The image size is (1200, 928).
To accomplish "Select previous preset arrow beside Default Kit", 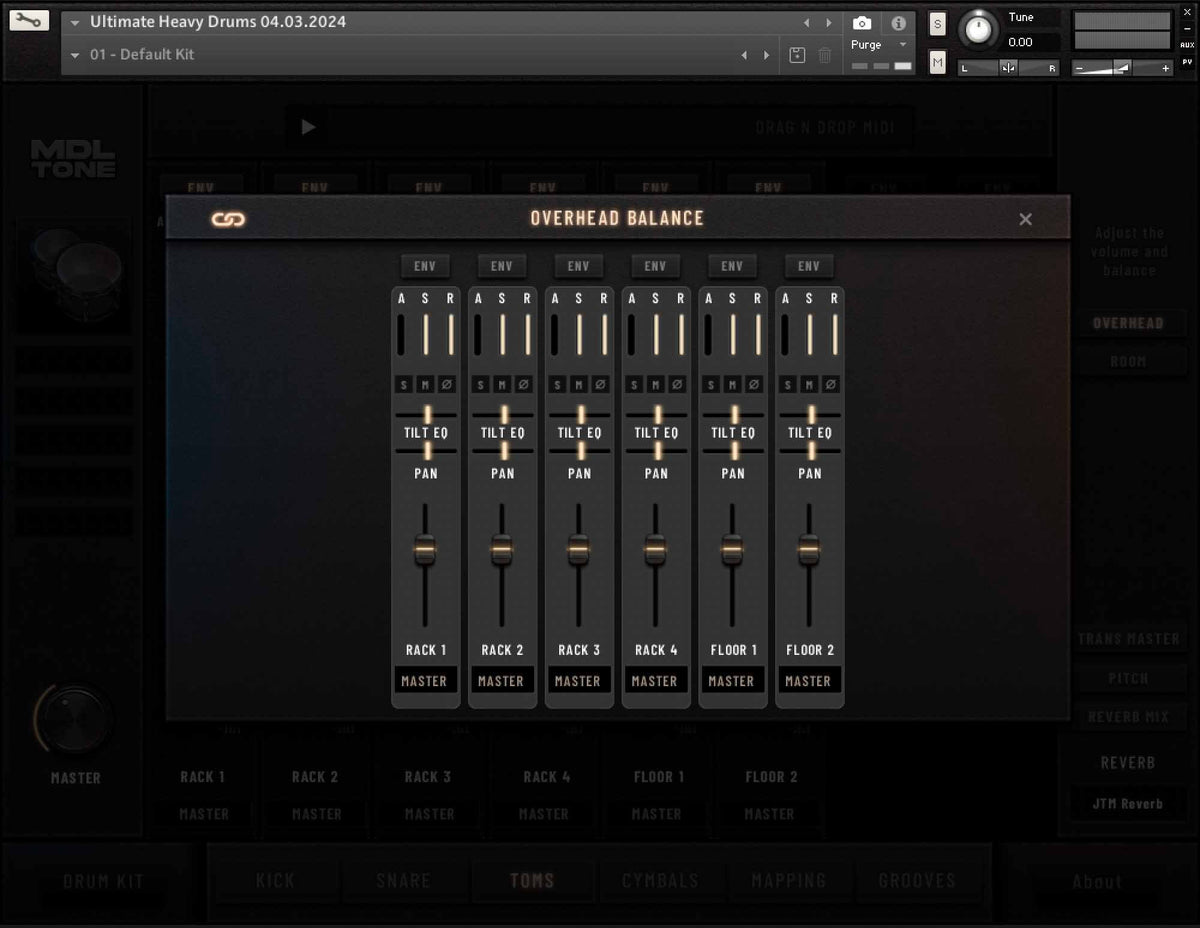I will pyautogui.click(x=744, y=55).
